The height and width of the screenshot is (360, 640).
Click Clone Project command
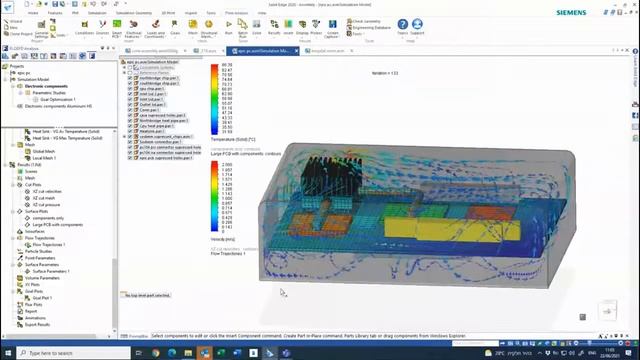pyautogui.click(x=18, y=34)
